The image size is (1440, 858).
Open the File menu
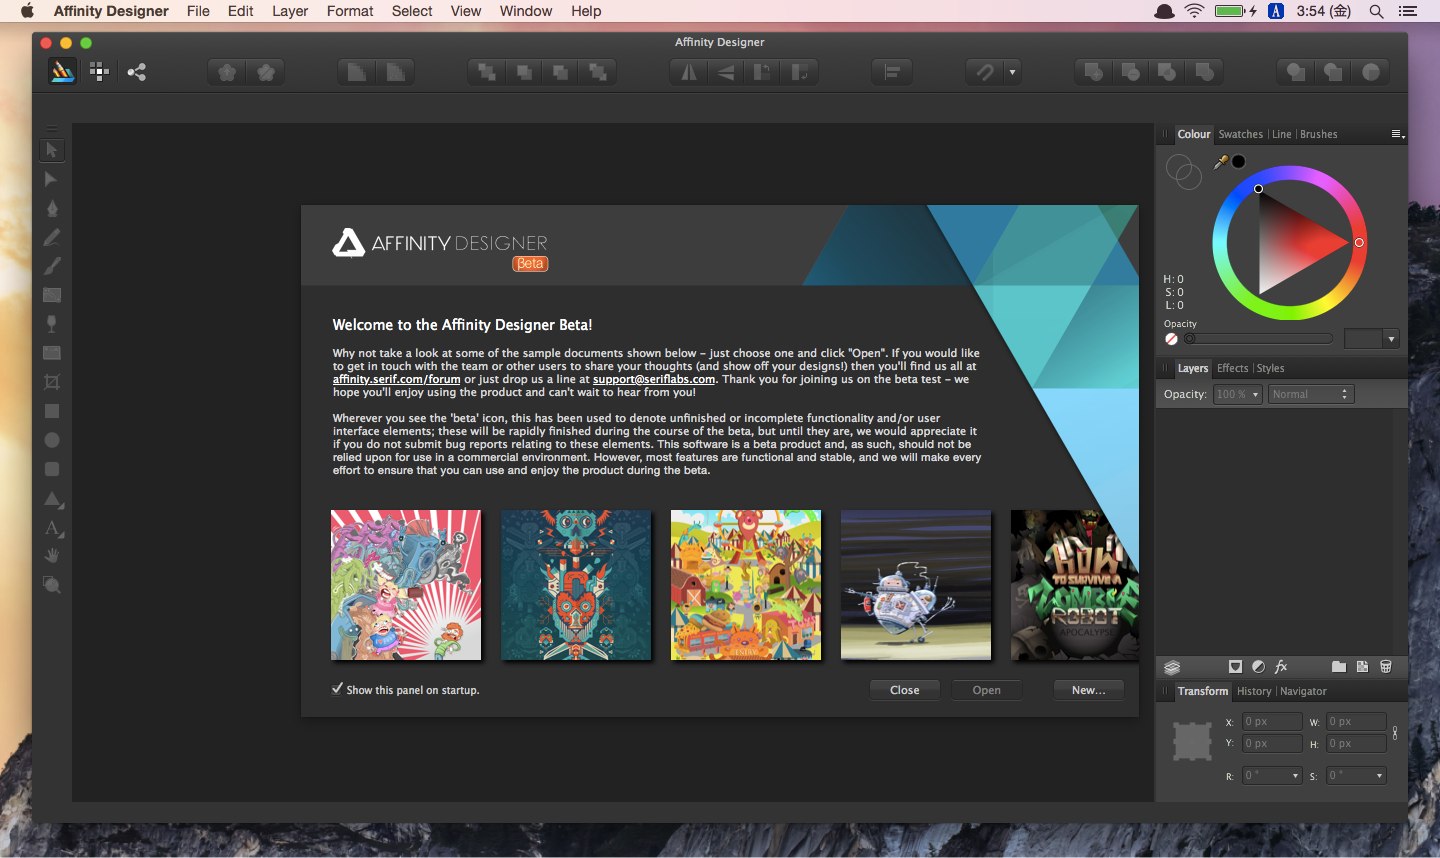point(198,11)
